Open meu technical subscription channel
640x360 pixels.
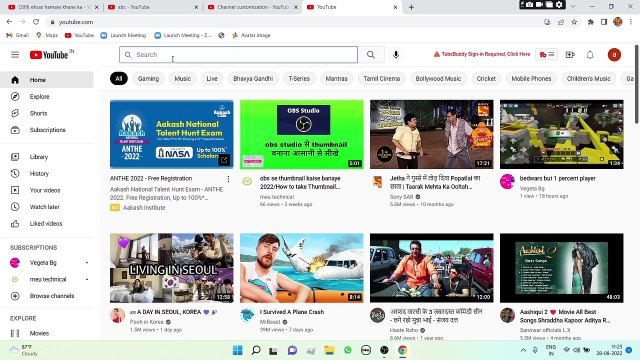click(x=47, y=279)
